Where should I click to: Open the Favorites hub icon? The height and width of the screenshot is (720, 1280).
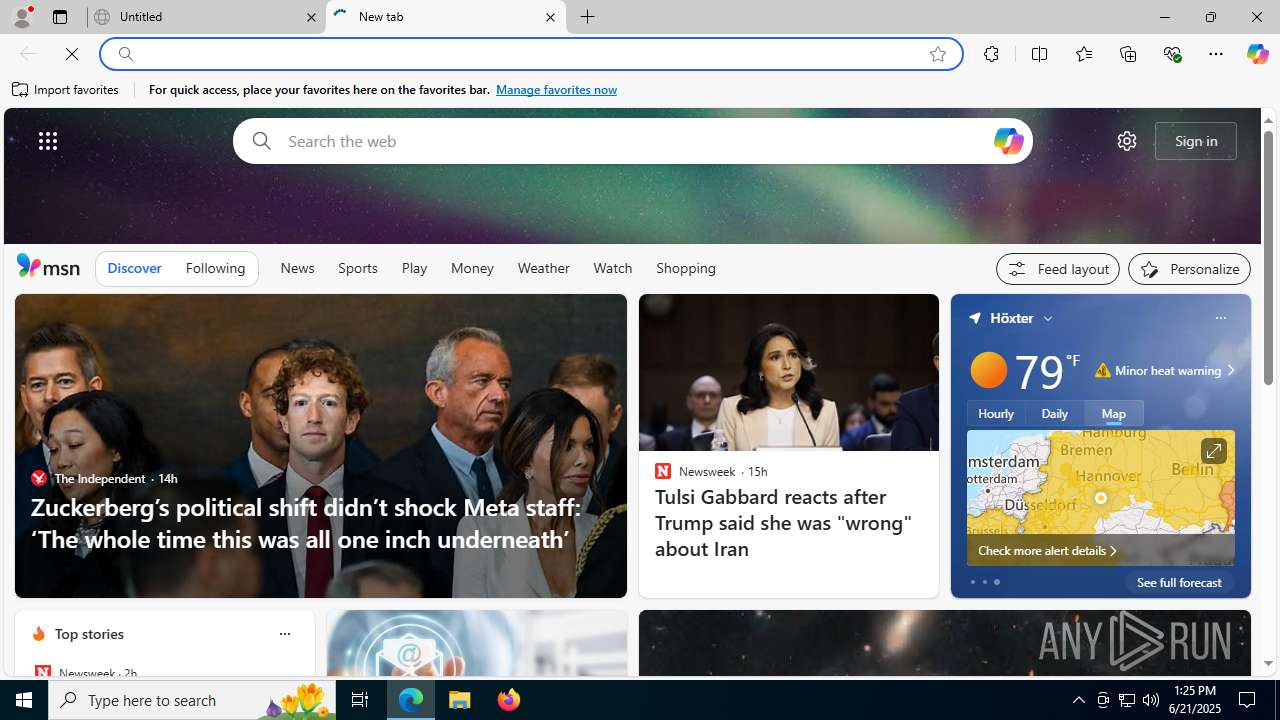pos(1083,54)
